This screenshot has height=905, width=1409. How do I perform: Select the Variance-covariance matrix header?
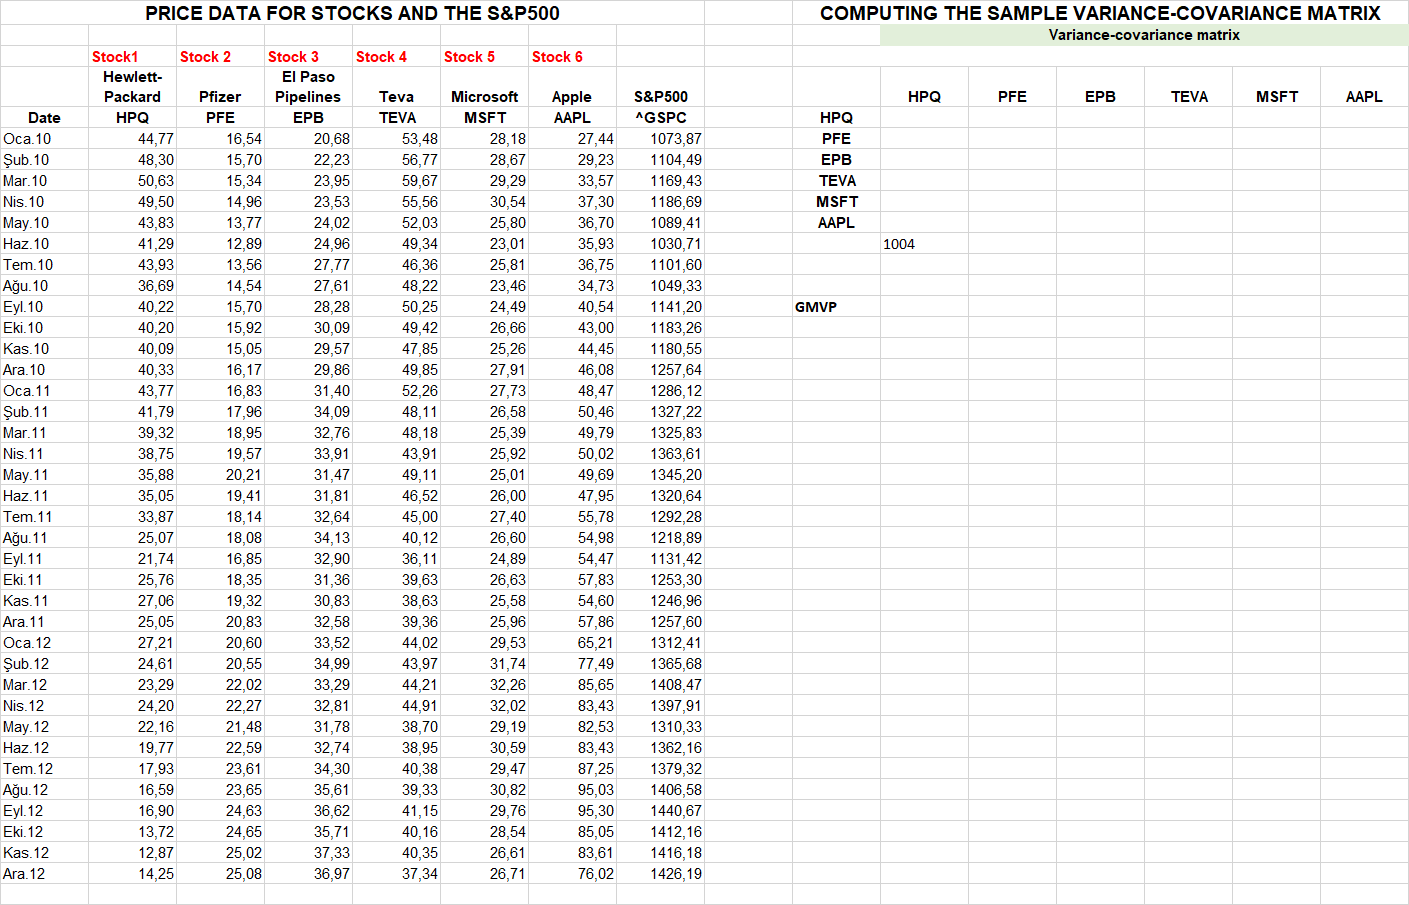(x=1143, y=34)
